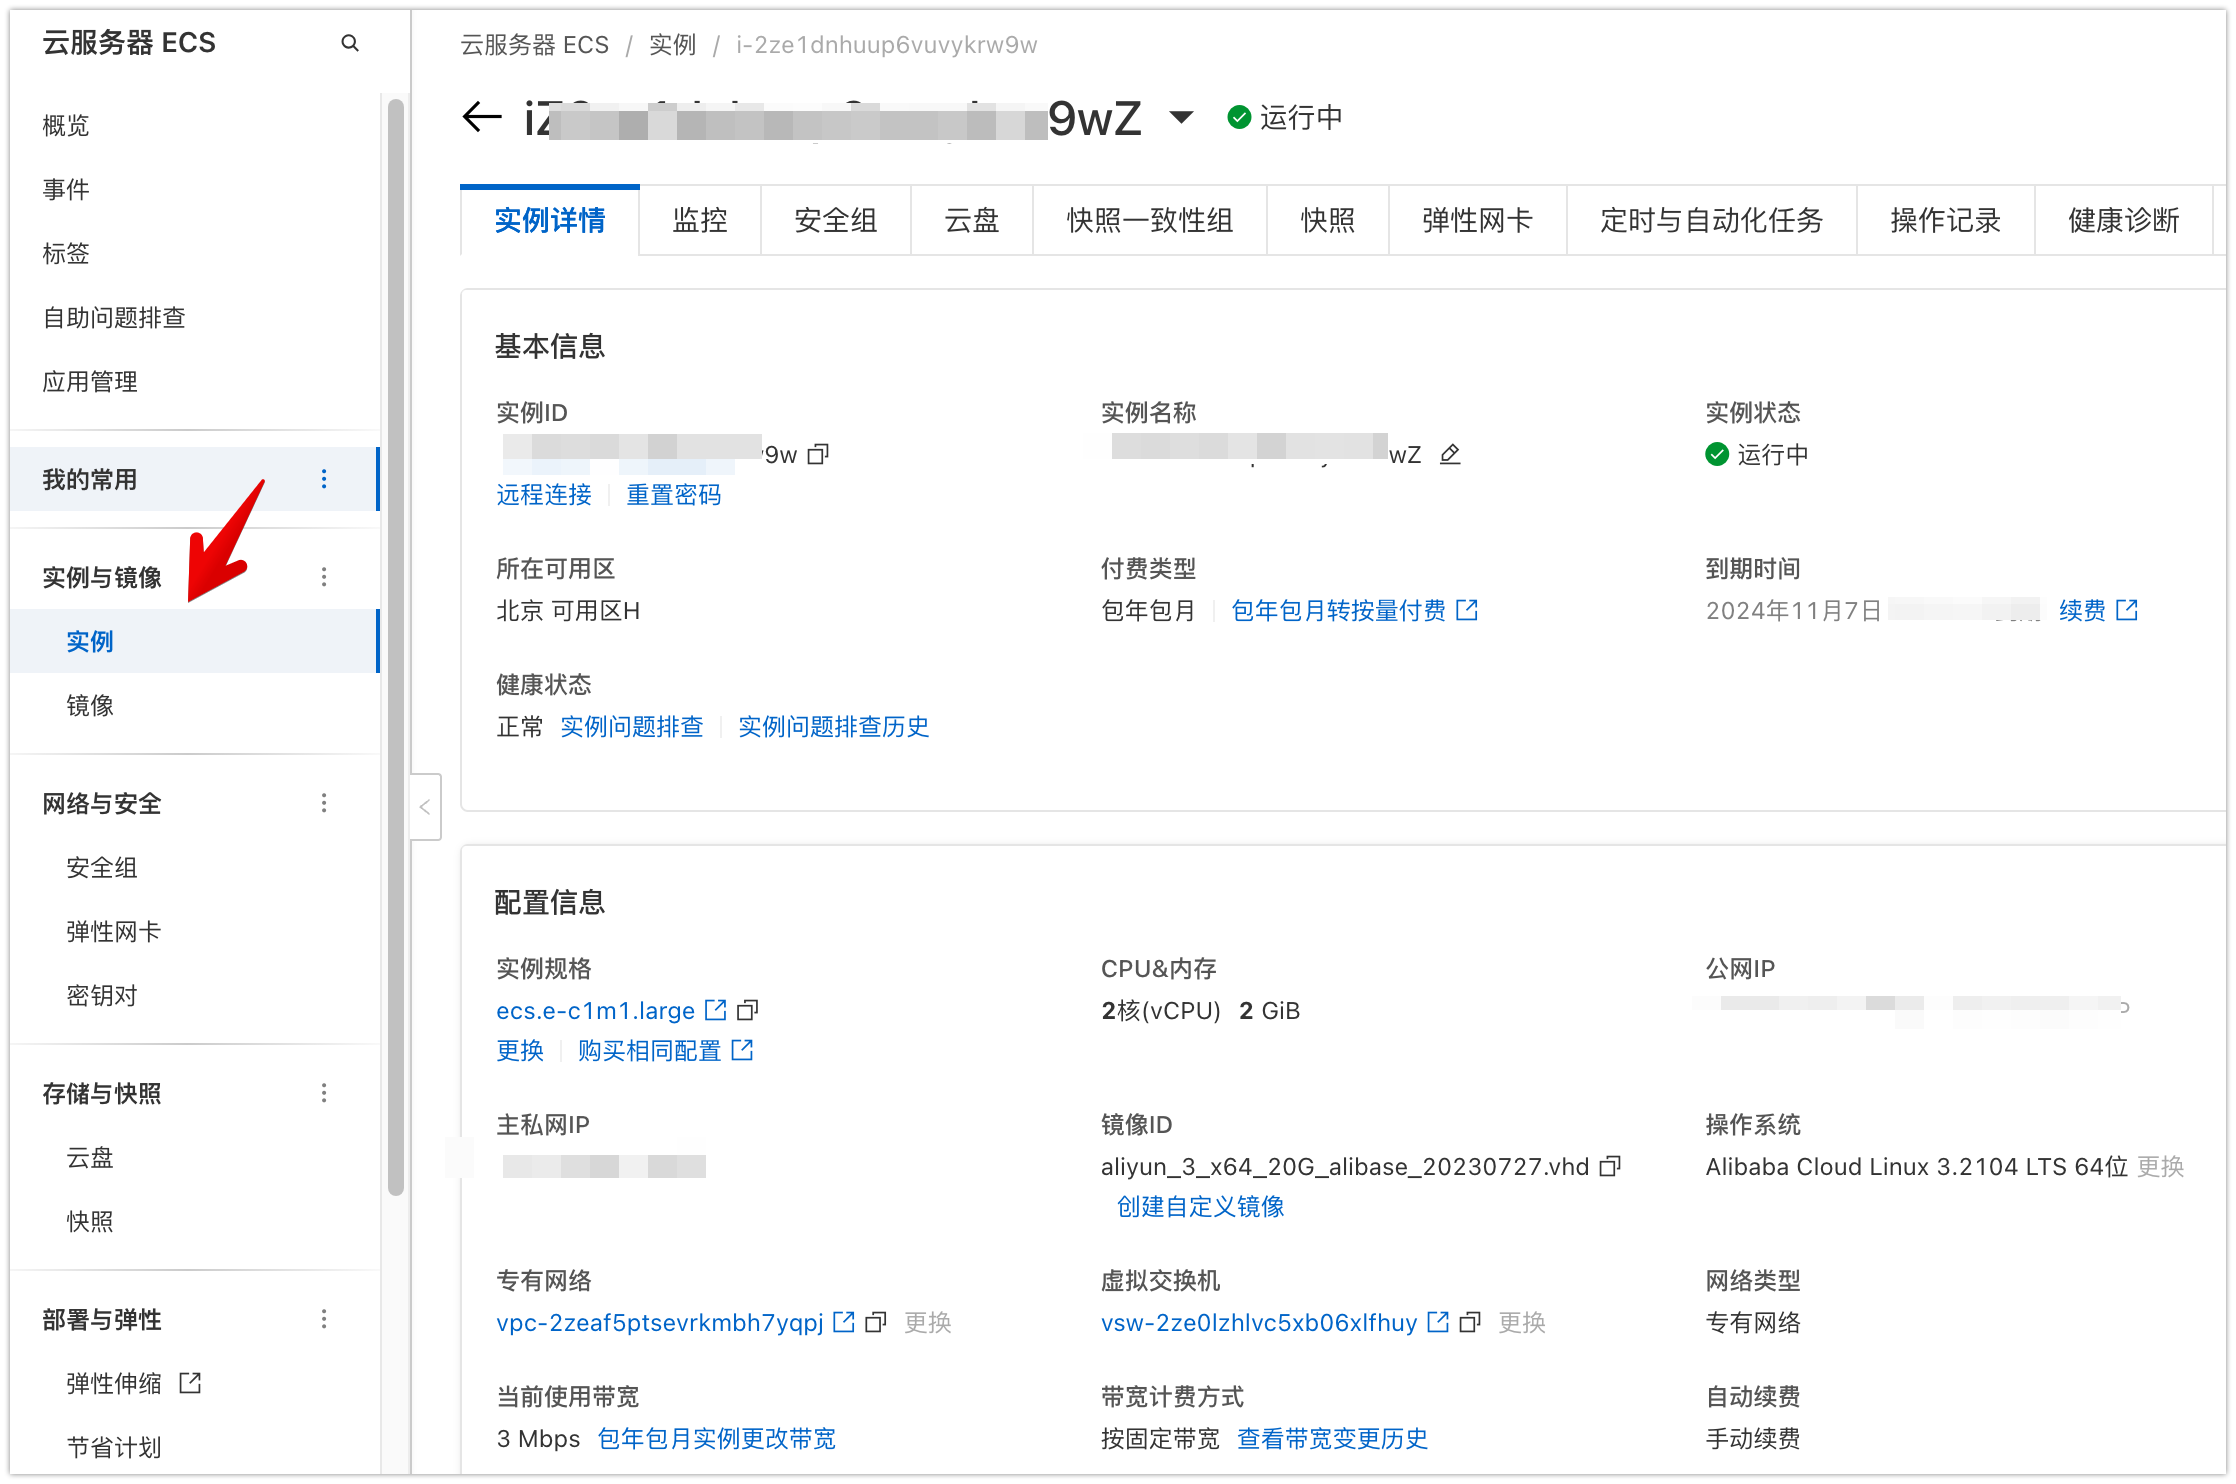Switch to the 监控 tab

point(700,221)
